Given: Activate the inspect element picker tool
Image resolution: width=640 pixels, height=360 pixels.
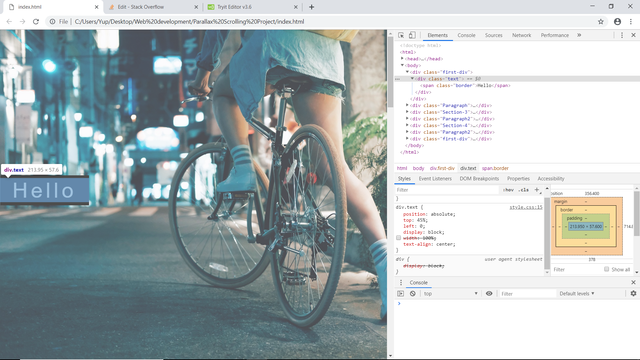Looking at the screenshot, I should (x=401, y=35).
